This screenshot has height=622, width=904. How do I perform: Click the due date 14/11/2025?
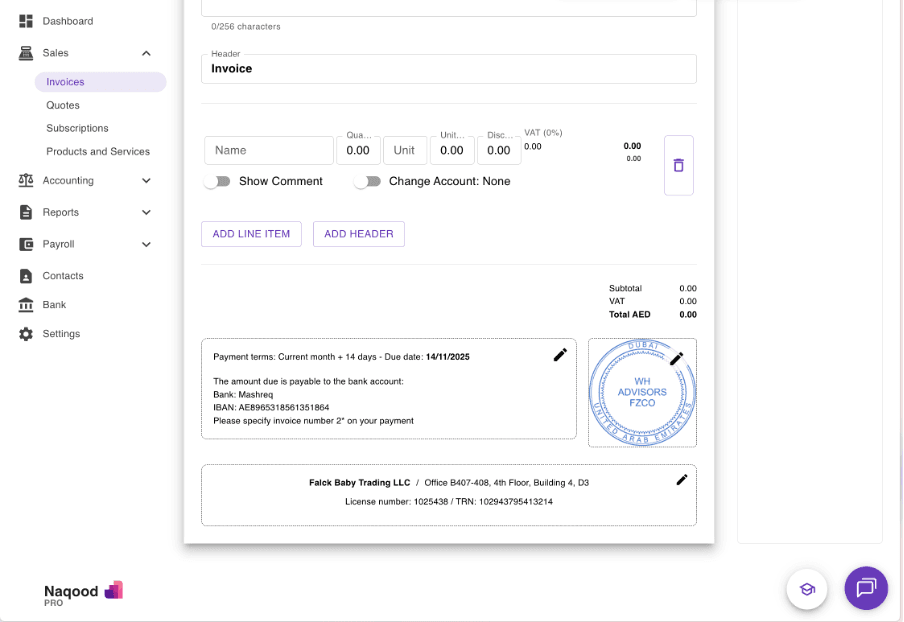[447, 357]
